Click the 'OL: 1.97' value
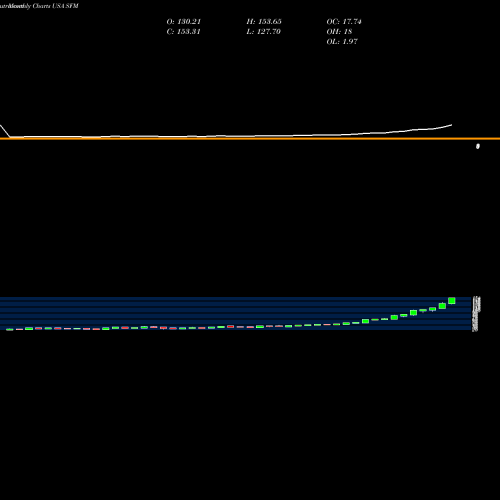 [342, 42]
